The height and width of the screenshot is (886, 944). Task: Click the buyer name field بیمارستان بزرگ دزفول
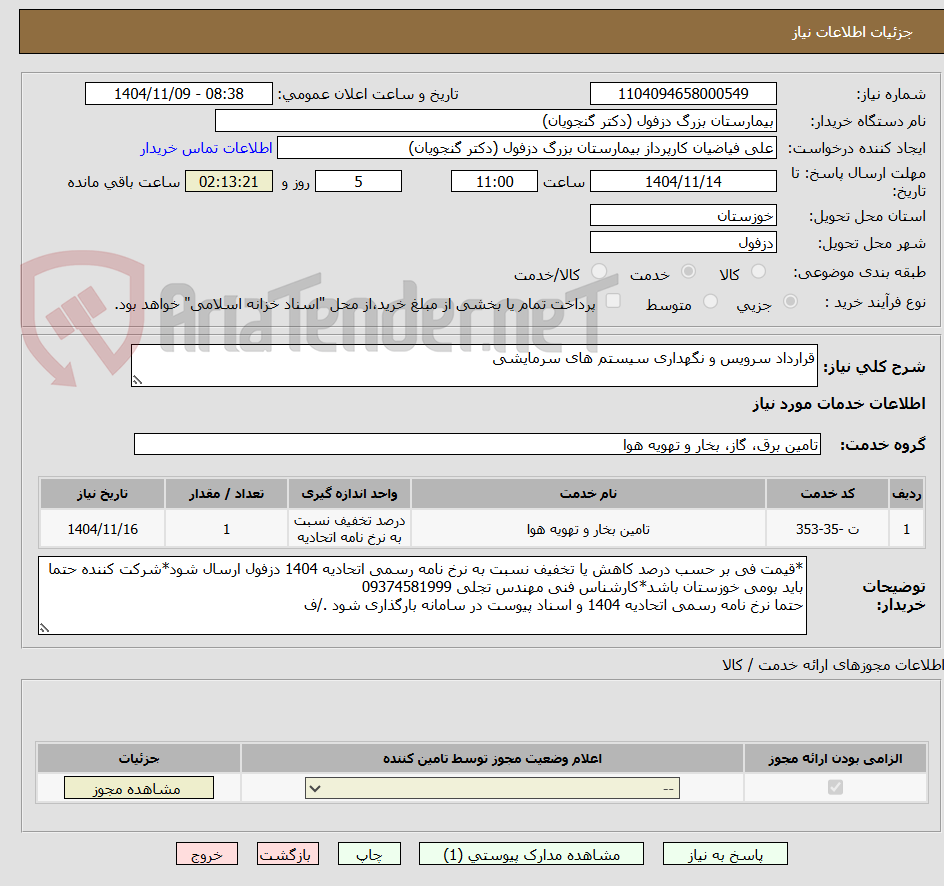pos(495,121)
